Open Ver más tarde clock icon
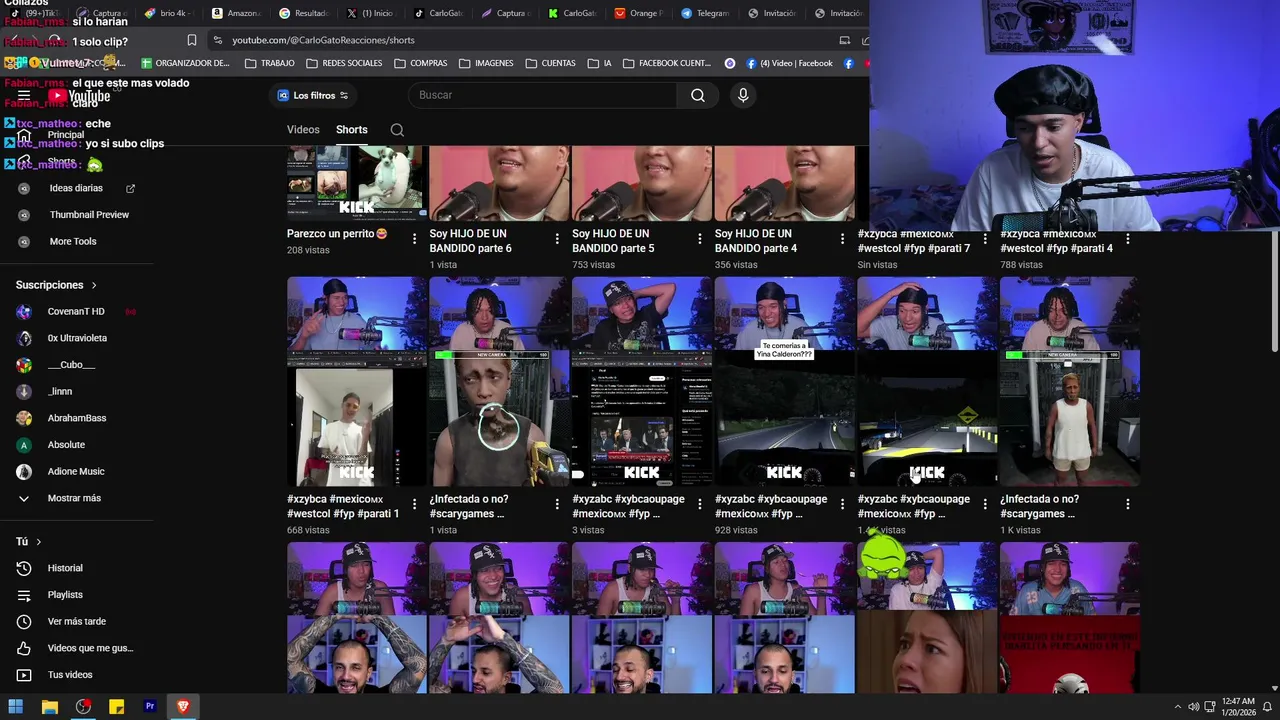 pos(24,621)
